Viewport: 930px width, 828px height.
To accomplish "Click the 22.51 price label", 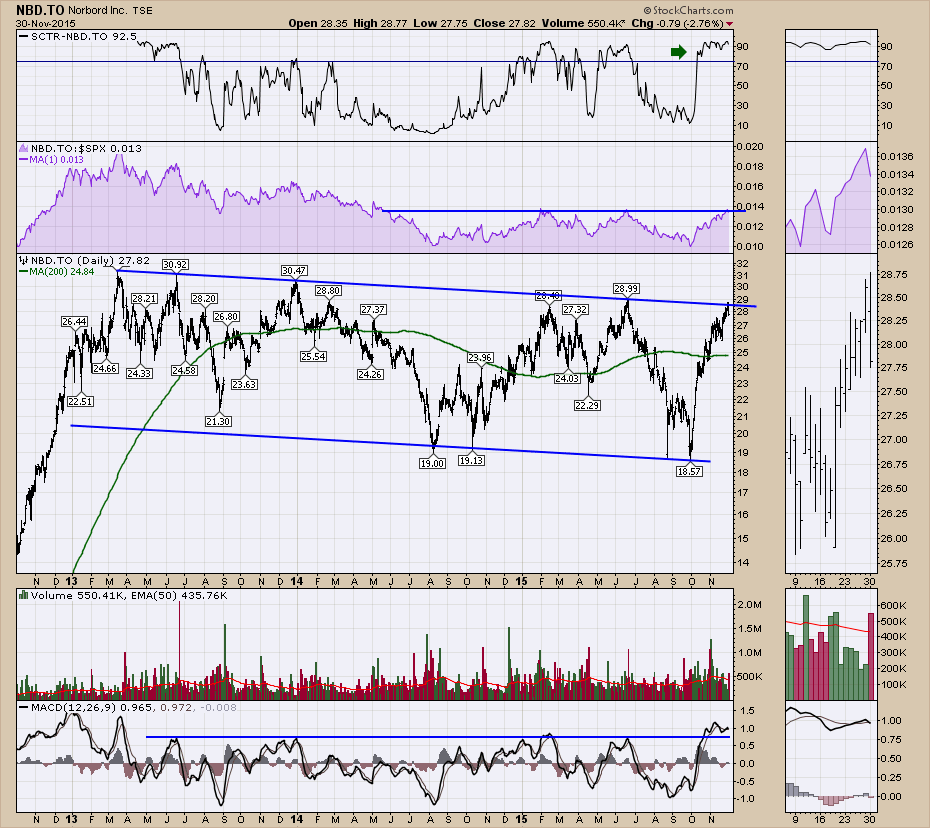I will [80, 401].
